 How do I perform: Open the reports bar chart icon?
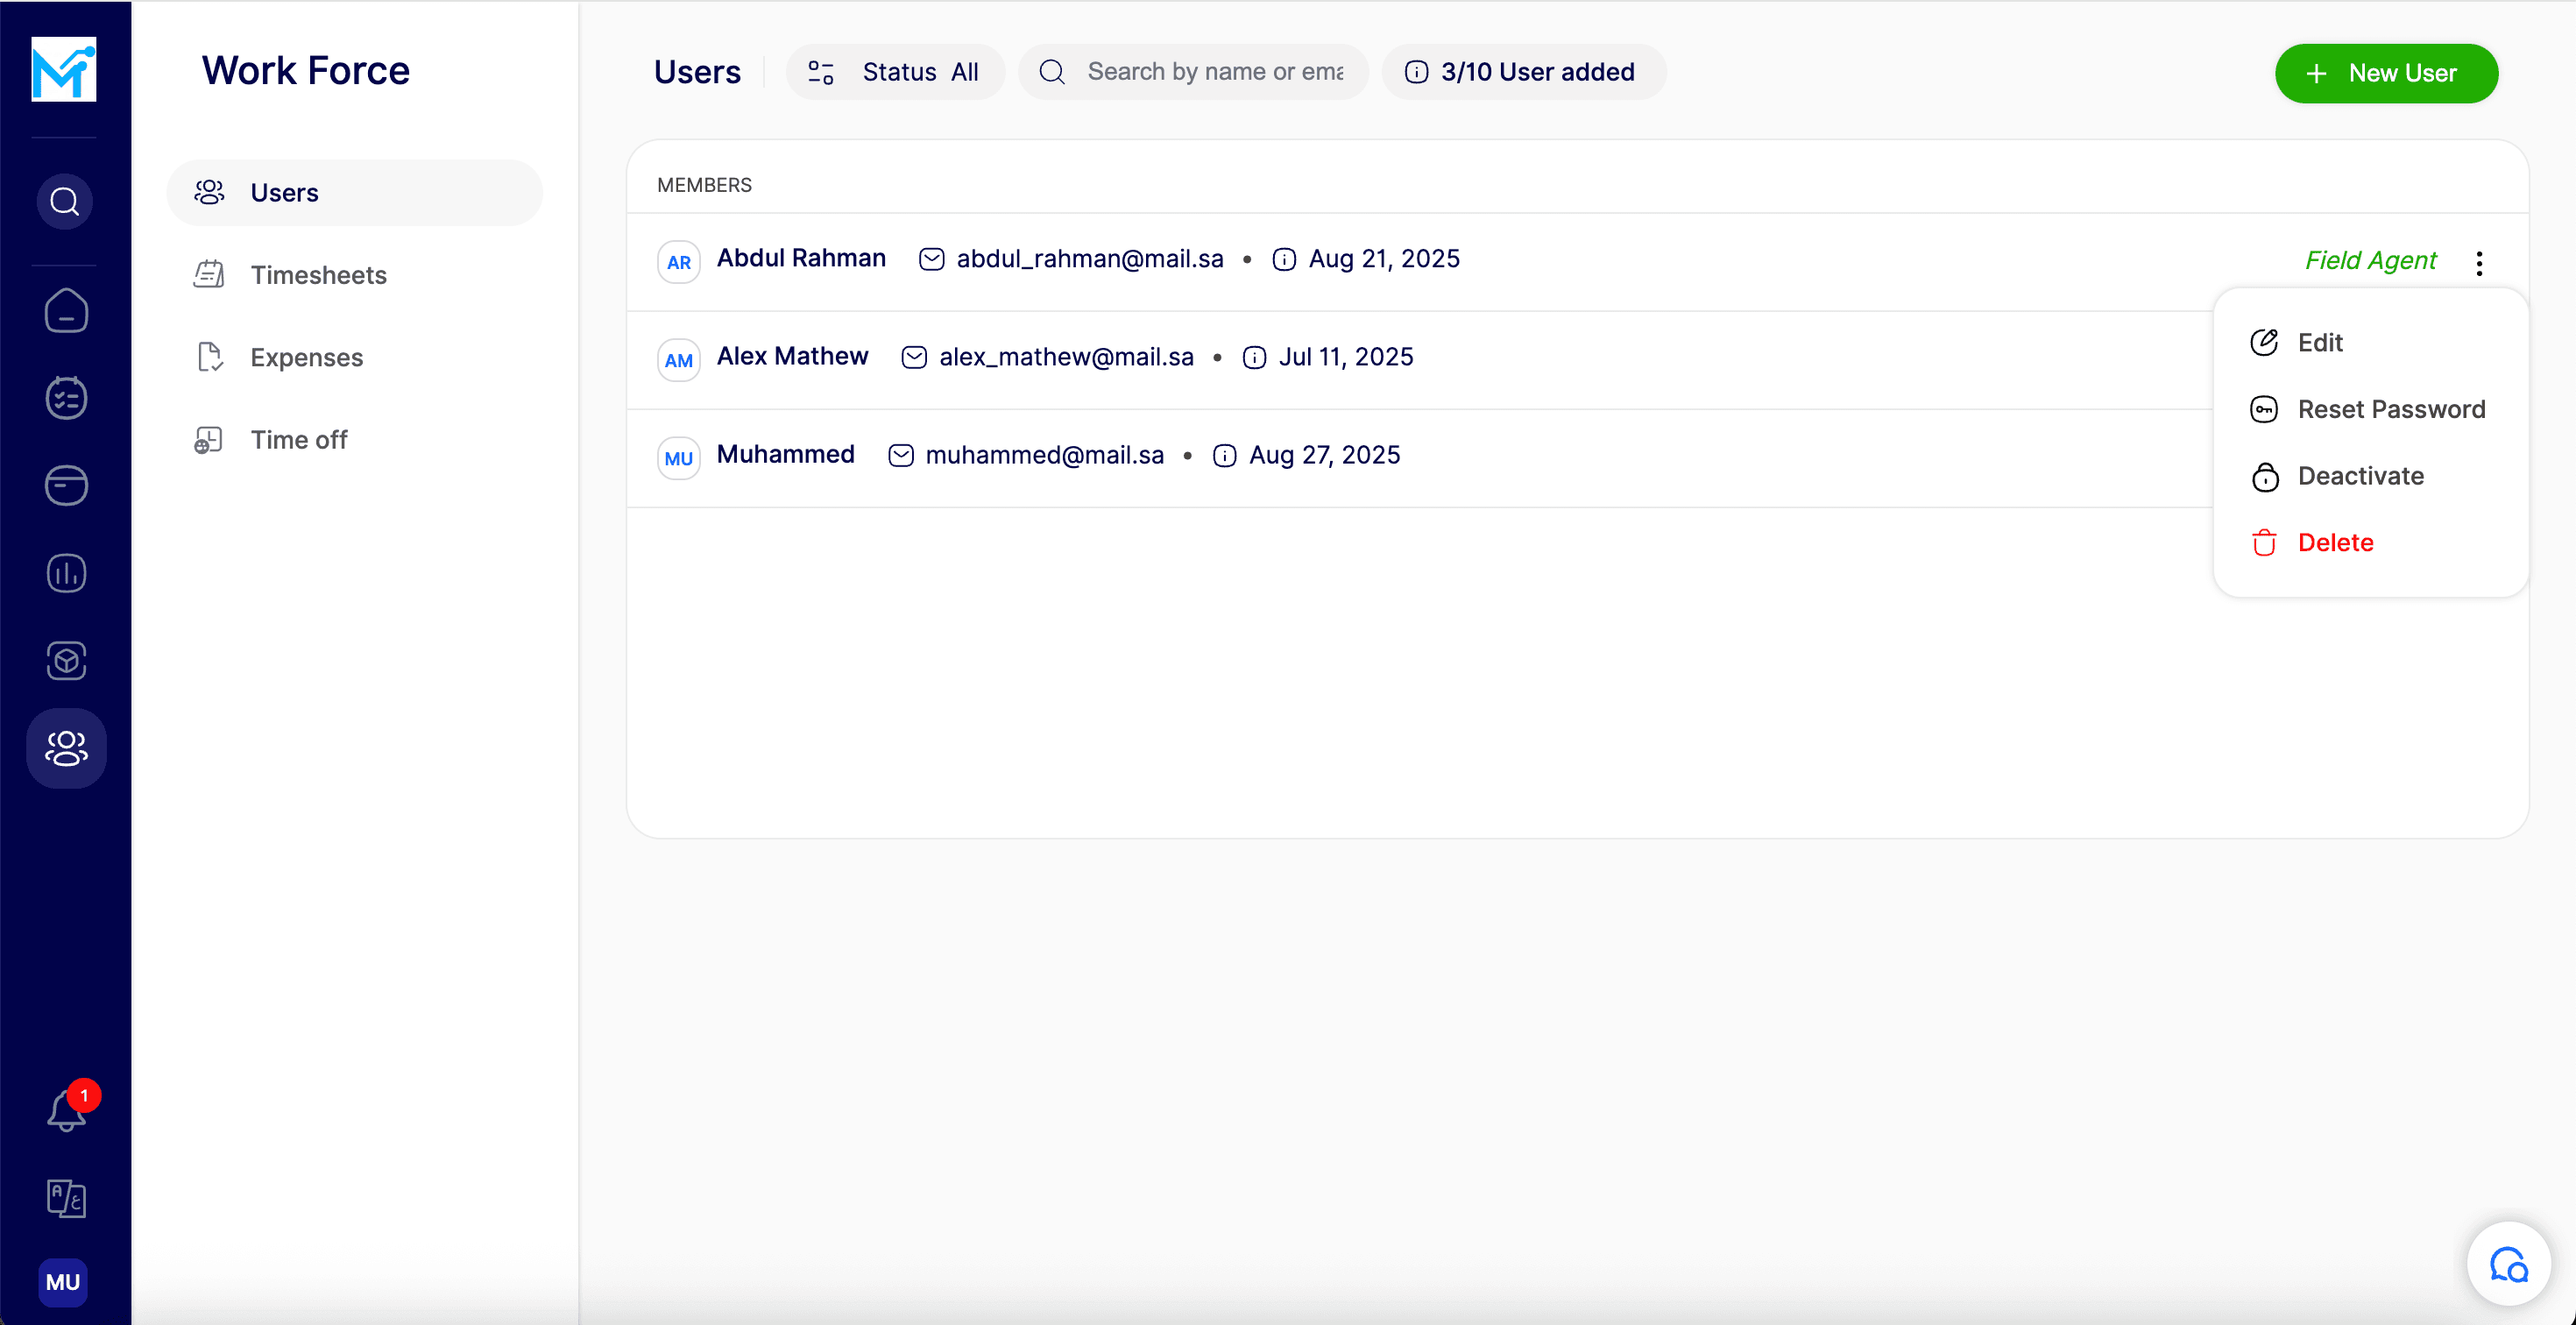(x=66, y=573)
